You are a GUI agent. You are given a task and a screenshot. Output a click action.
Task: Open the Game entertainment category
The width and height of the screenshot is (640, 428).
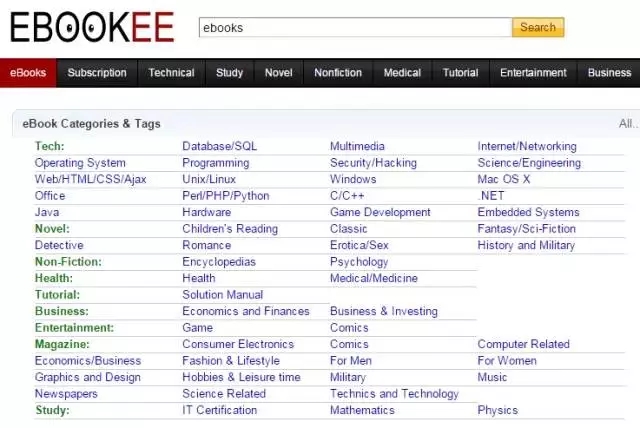[198, 328]
